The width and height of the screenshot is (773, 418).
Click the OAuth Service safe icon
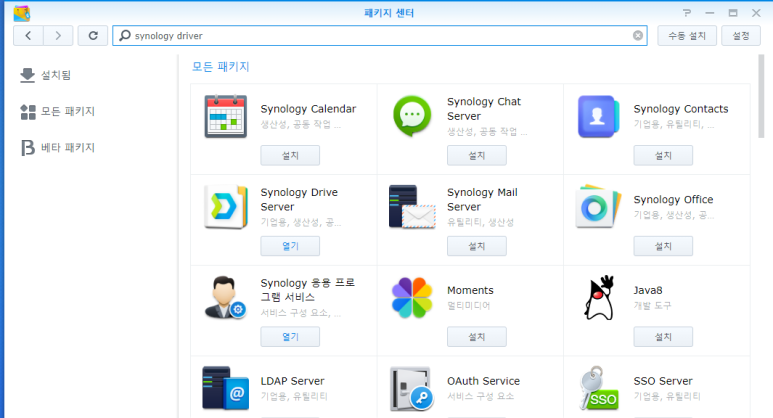[x=412, y=388]
